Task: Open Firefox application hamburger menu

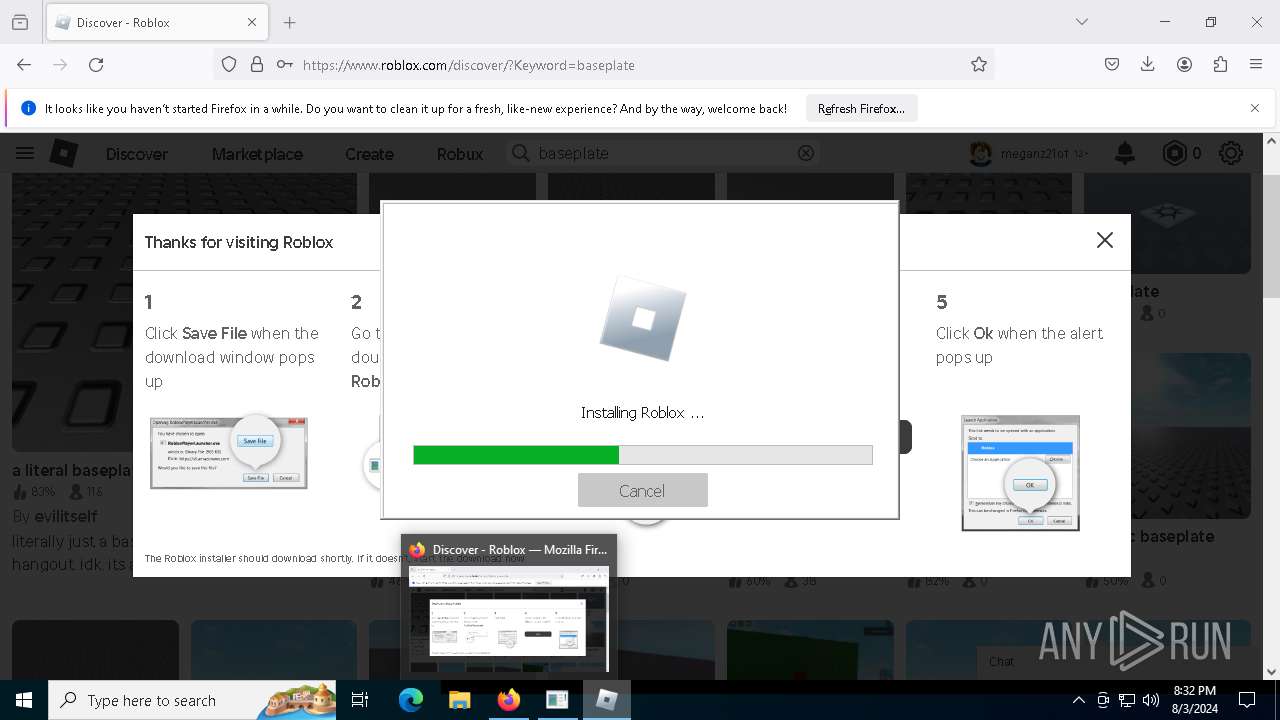Action: click(1256, 64)
